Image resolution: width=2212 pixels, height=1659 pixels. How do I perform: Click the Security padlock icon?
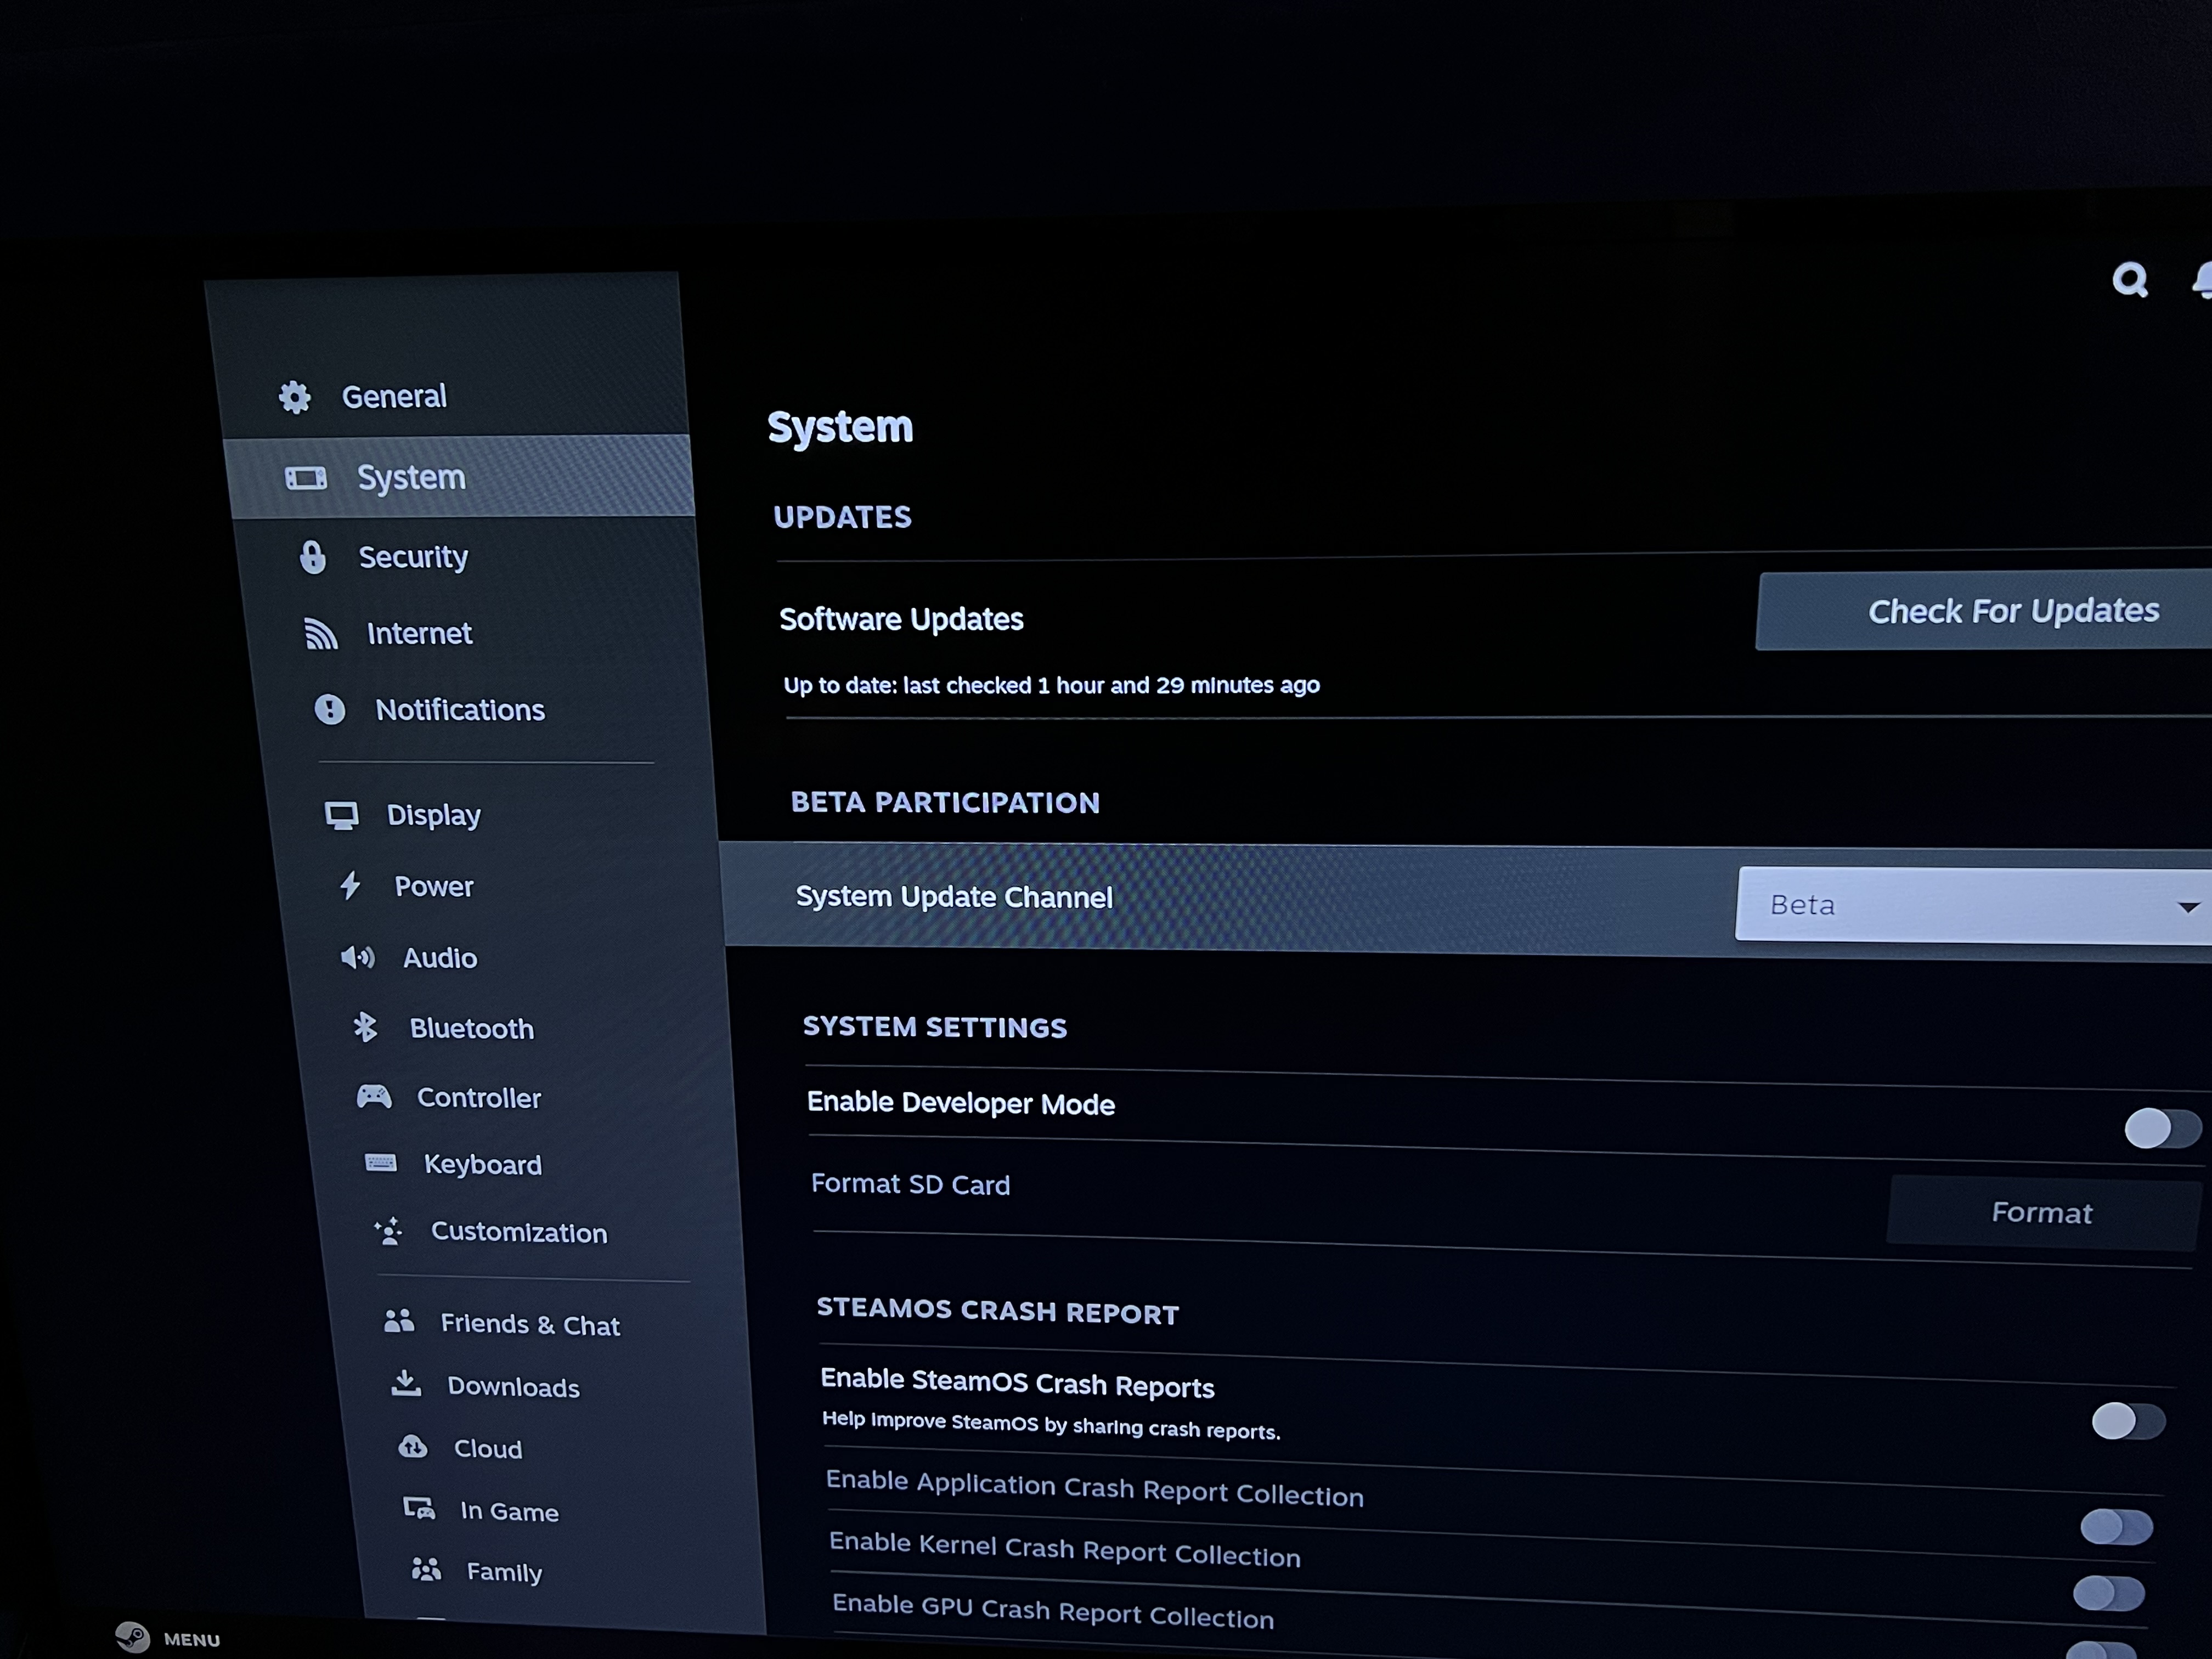[x=313, y=557]
